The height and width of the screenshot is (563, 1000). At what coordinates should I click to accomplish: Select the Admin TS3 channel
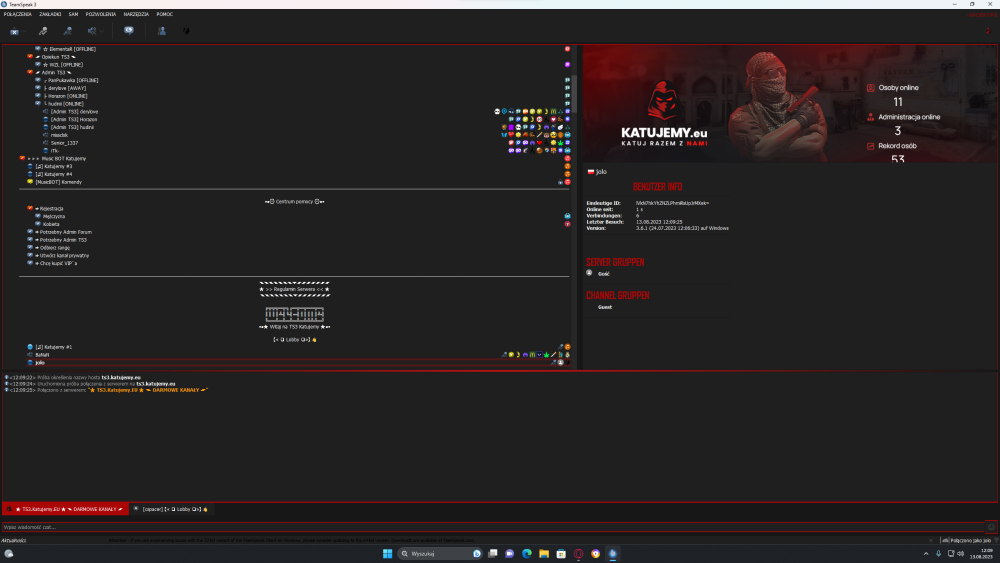pyautogui.click(x=54, y=73)
